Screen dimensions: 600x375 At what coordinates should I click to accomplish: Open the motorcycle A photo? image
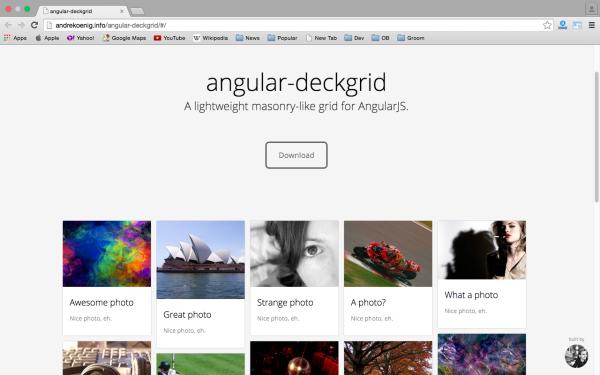tap(388, 254)
